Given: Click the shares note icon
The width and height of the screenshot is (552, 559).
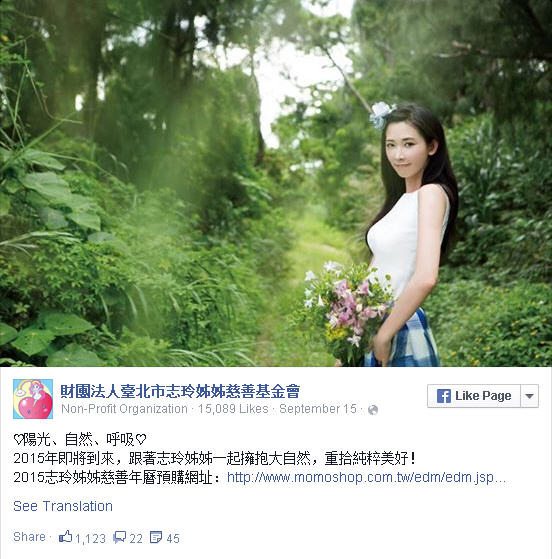Looking at the screenshot, I should tap(156, 537).
